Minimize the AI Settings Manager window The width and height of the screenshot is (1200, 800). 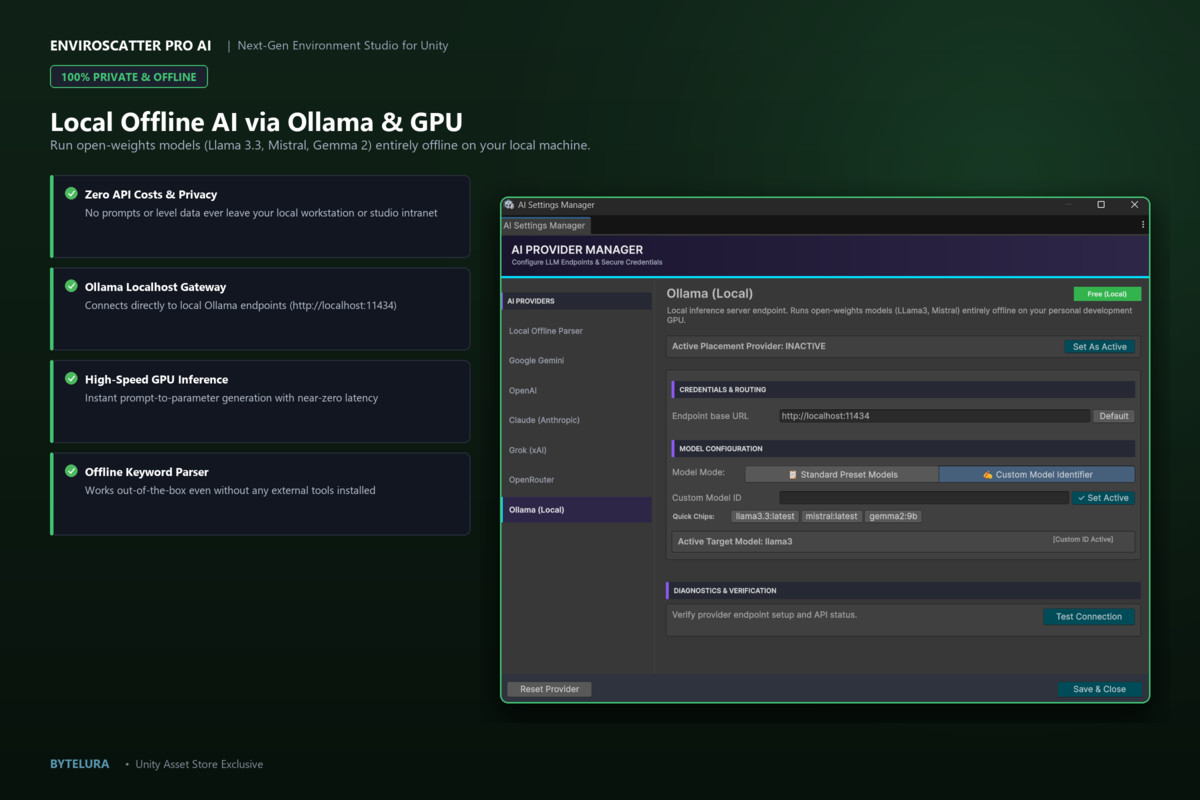pyautogui.click(x=1068, y=205)
